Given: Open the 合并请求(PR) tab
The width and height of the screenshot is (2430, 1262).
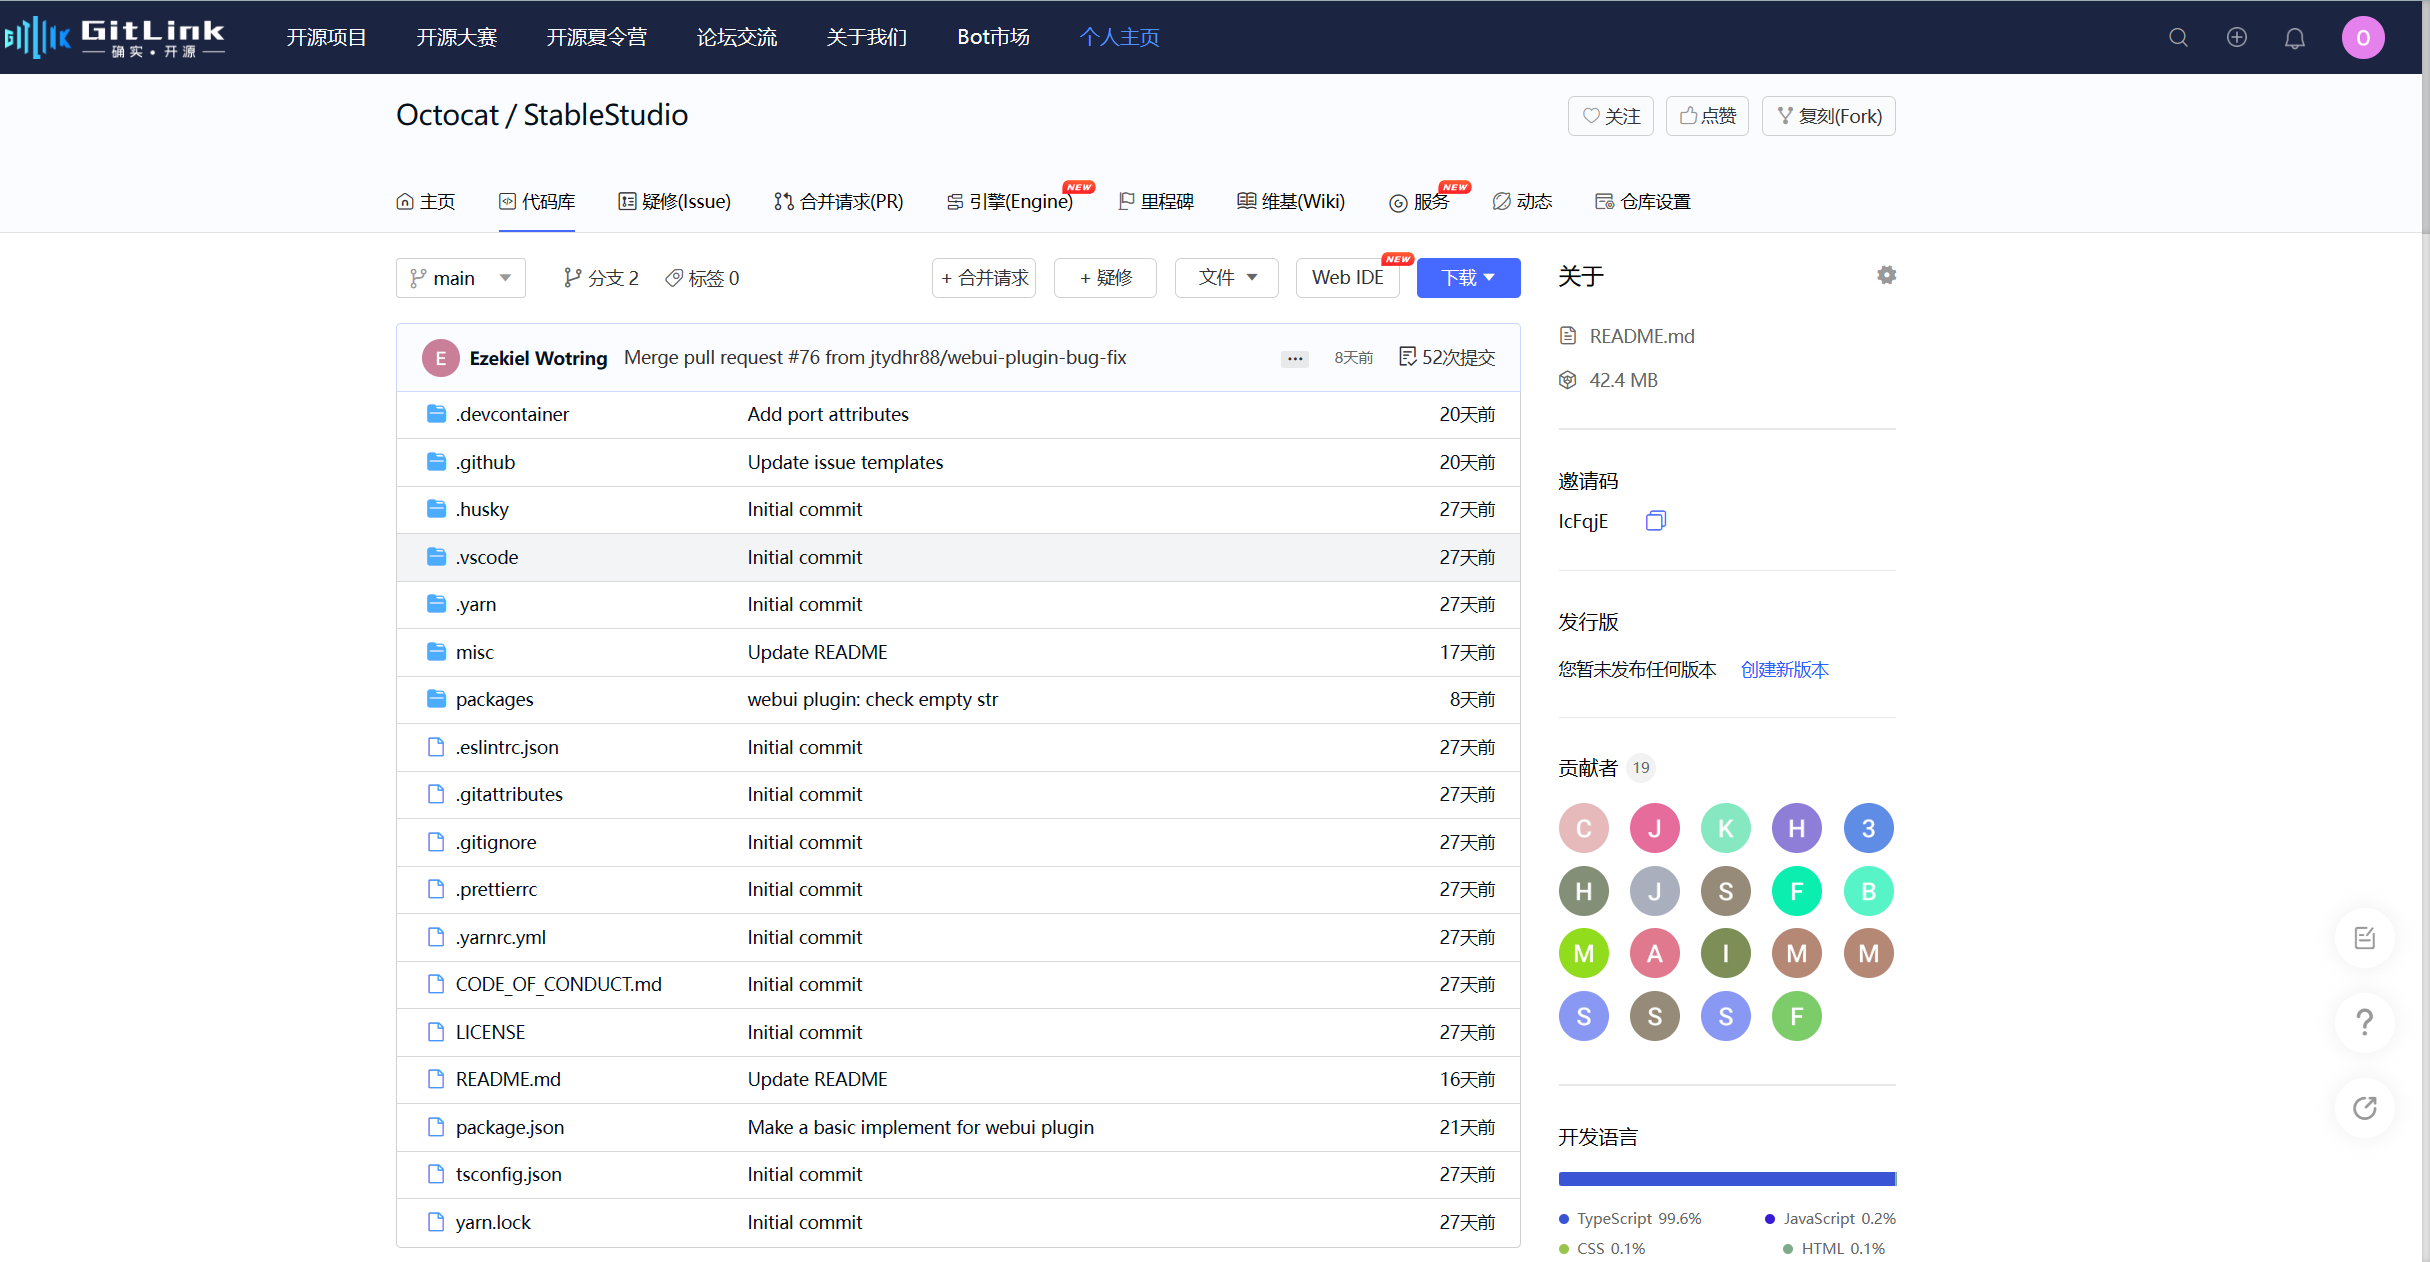Looking at the screenshot, I should point(839,201).
